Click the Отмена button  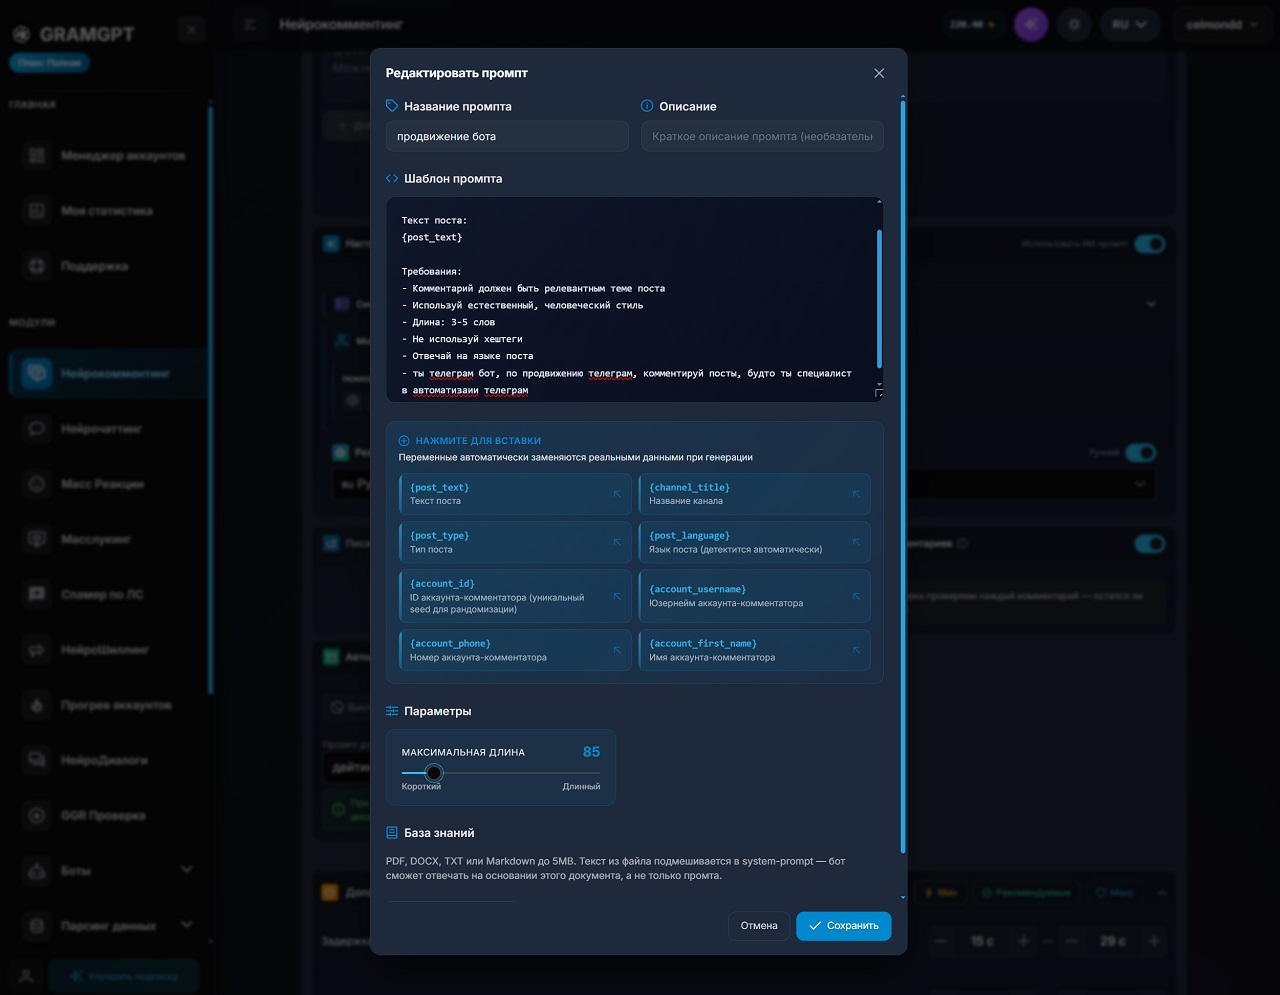pyautogui.click(x=759, y=926)
